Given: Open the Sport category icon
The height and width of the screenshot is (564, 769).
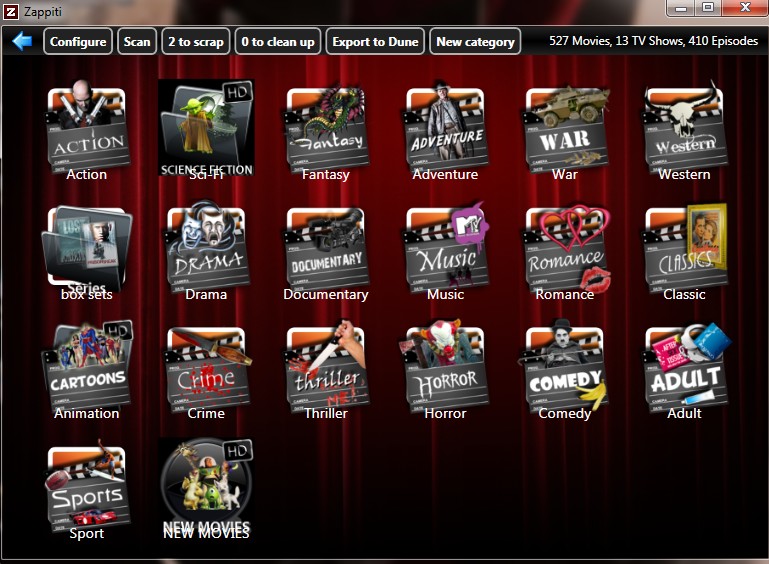Looking at the screenshot, I should (87, 488).
